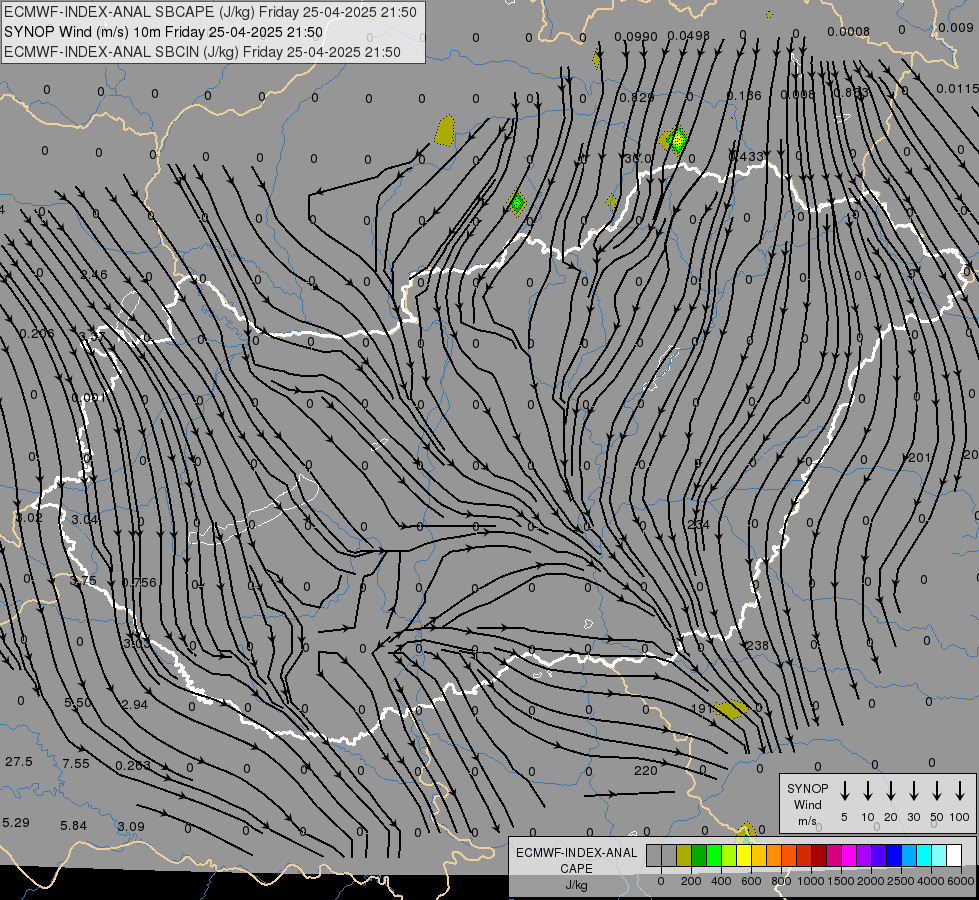This screenshot has width=979, height=900.
Task: Click the map value 0.203
Action: tap(133, 765)
